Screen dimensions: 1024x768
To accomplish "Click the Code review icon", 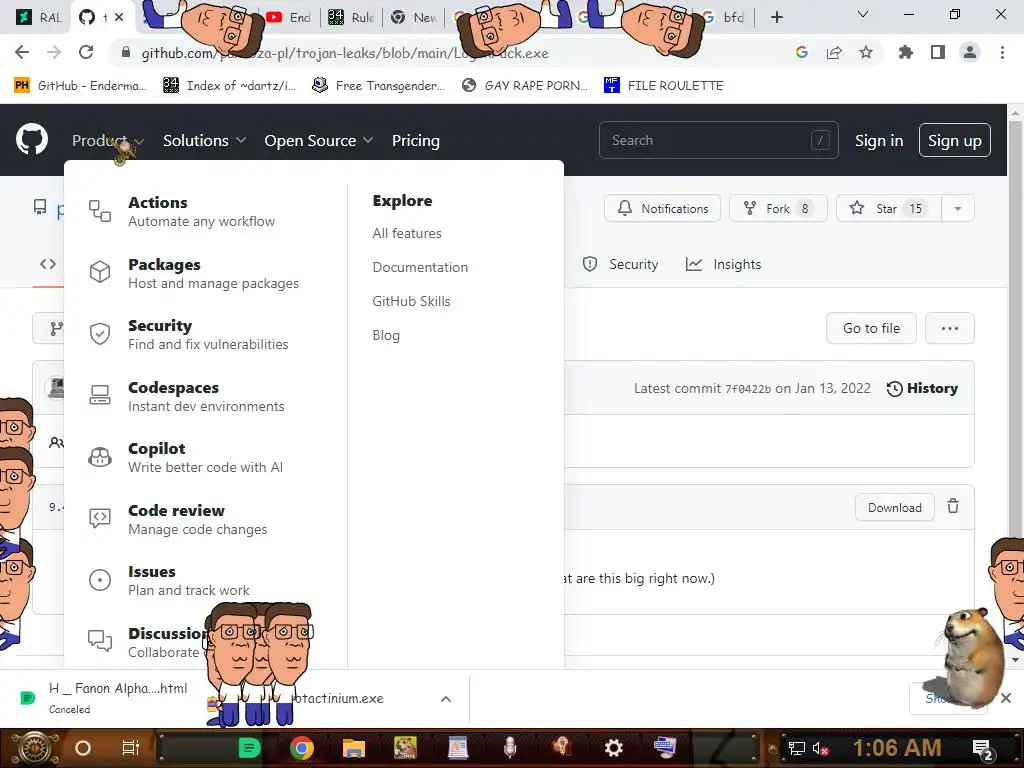I will [x=100, y=518].
